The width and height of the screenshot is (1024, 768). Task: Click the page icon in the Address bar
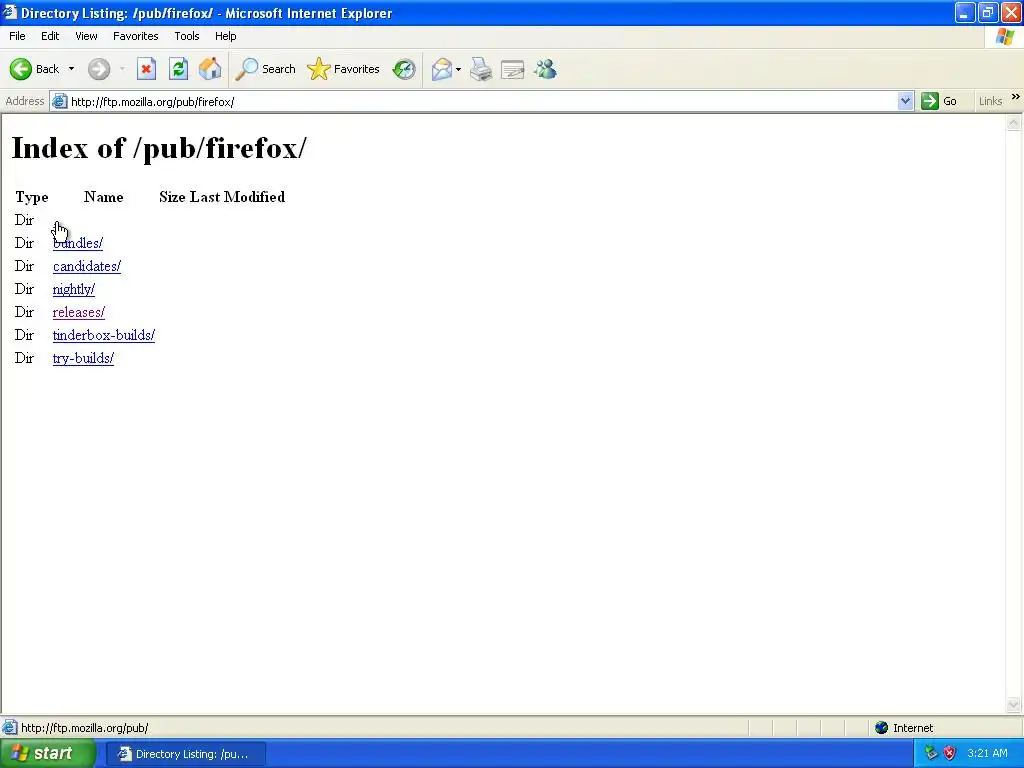(x=59, y=101)
